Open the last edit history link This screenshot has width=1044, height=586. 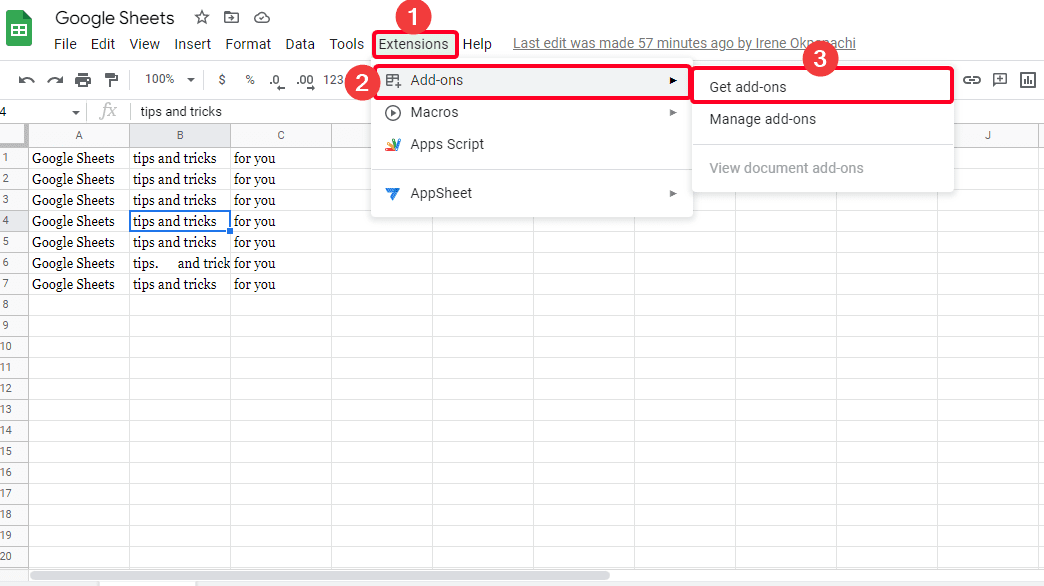tap(684, 44)
